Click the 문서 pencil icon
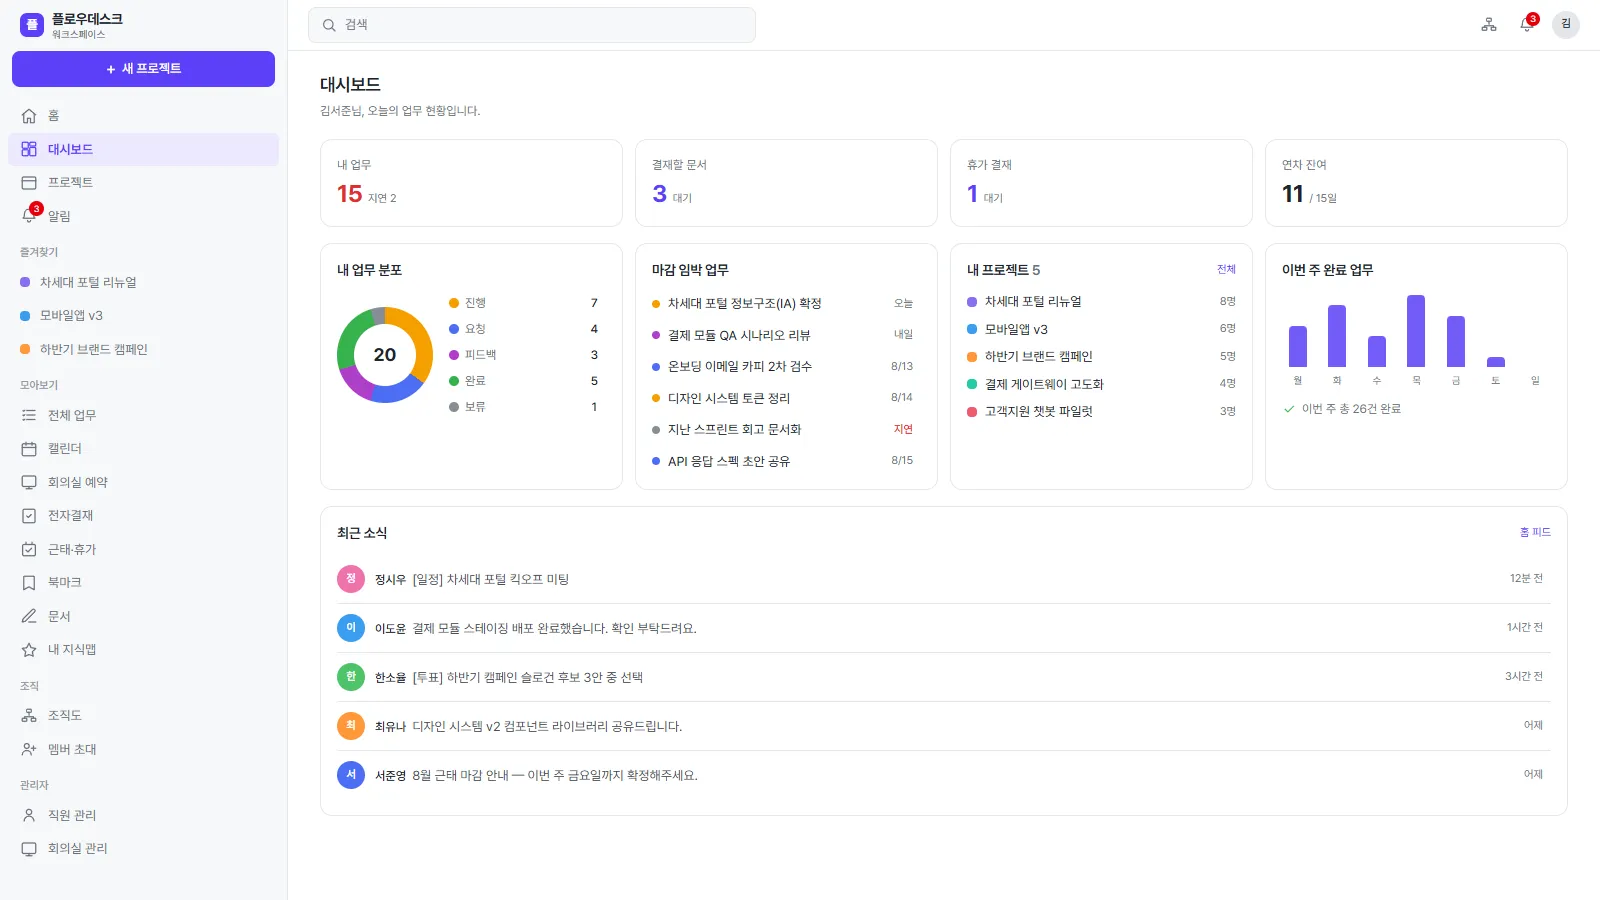 tap(29, 616)
